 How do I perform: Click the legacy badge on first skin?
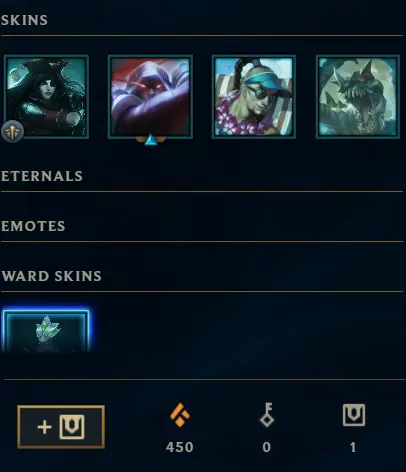tap(12, 131)
